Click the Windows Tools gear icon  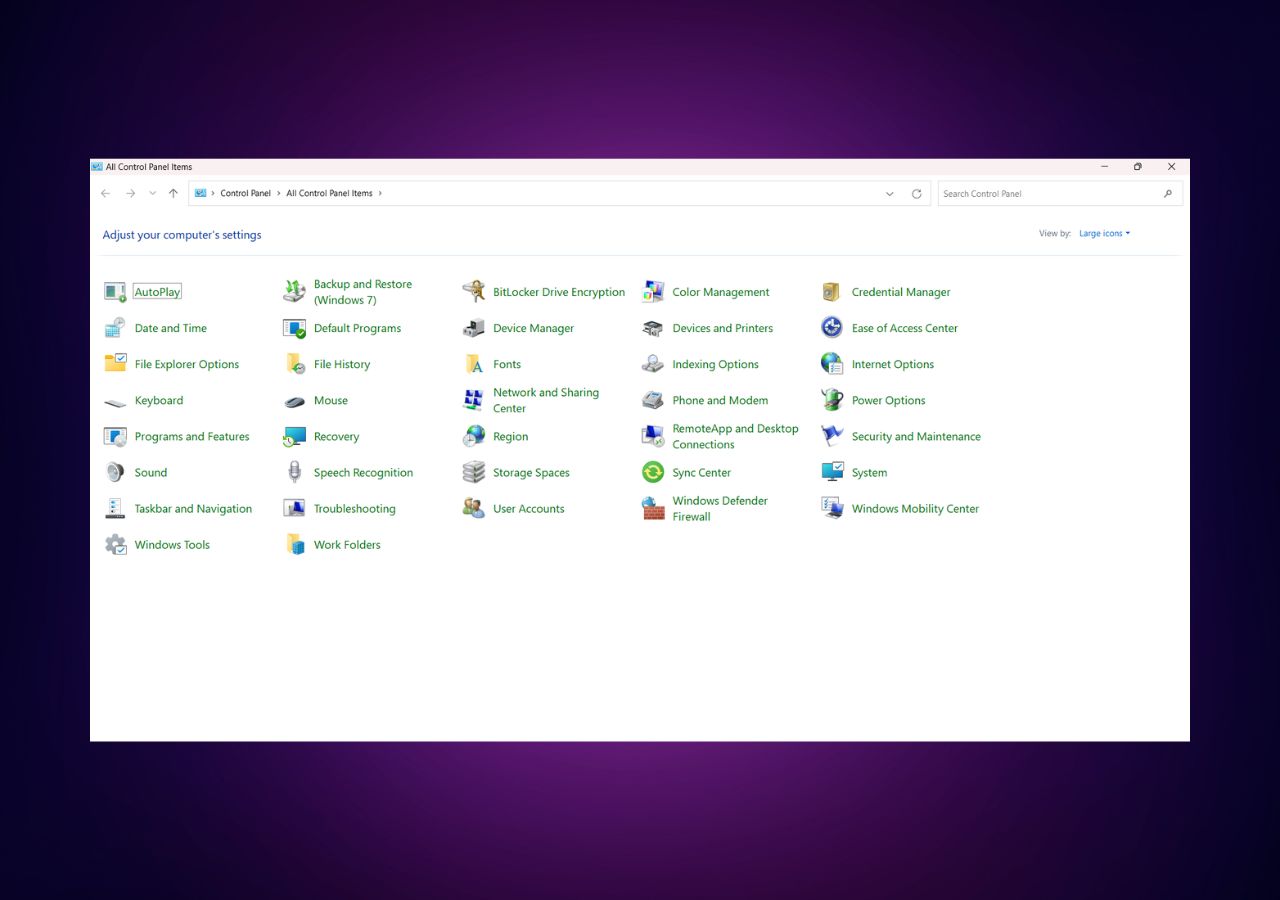click(116, 544)
